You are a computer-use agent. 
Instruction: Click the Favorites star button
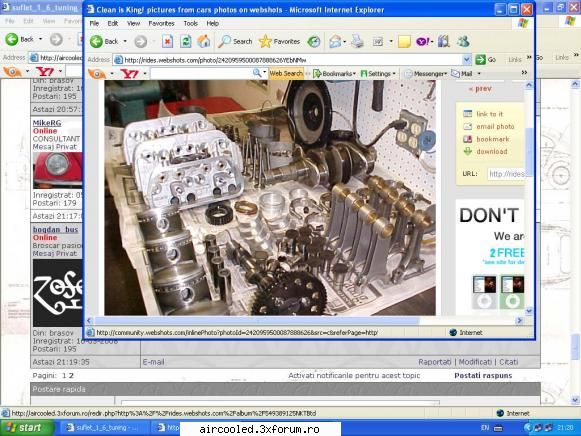click(280, 41)
